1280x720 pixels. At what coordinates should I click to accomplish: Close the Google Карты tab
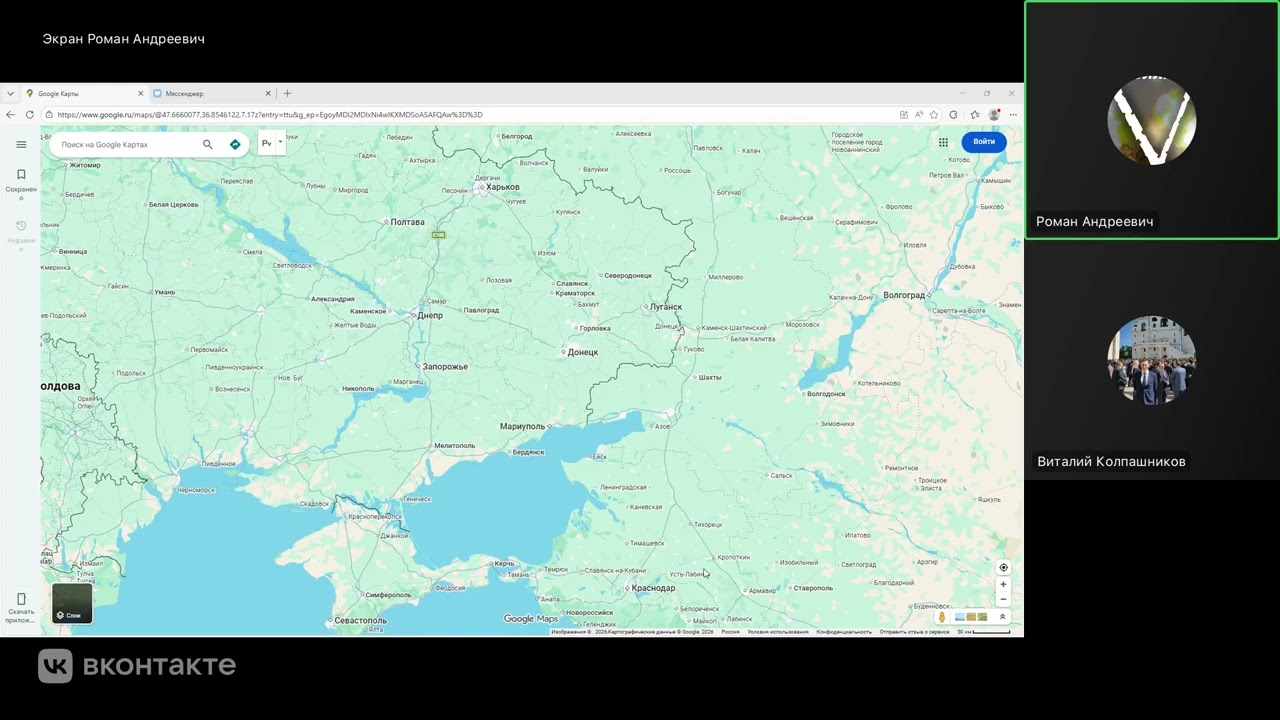[141, 93]
